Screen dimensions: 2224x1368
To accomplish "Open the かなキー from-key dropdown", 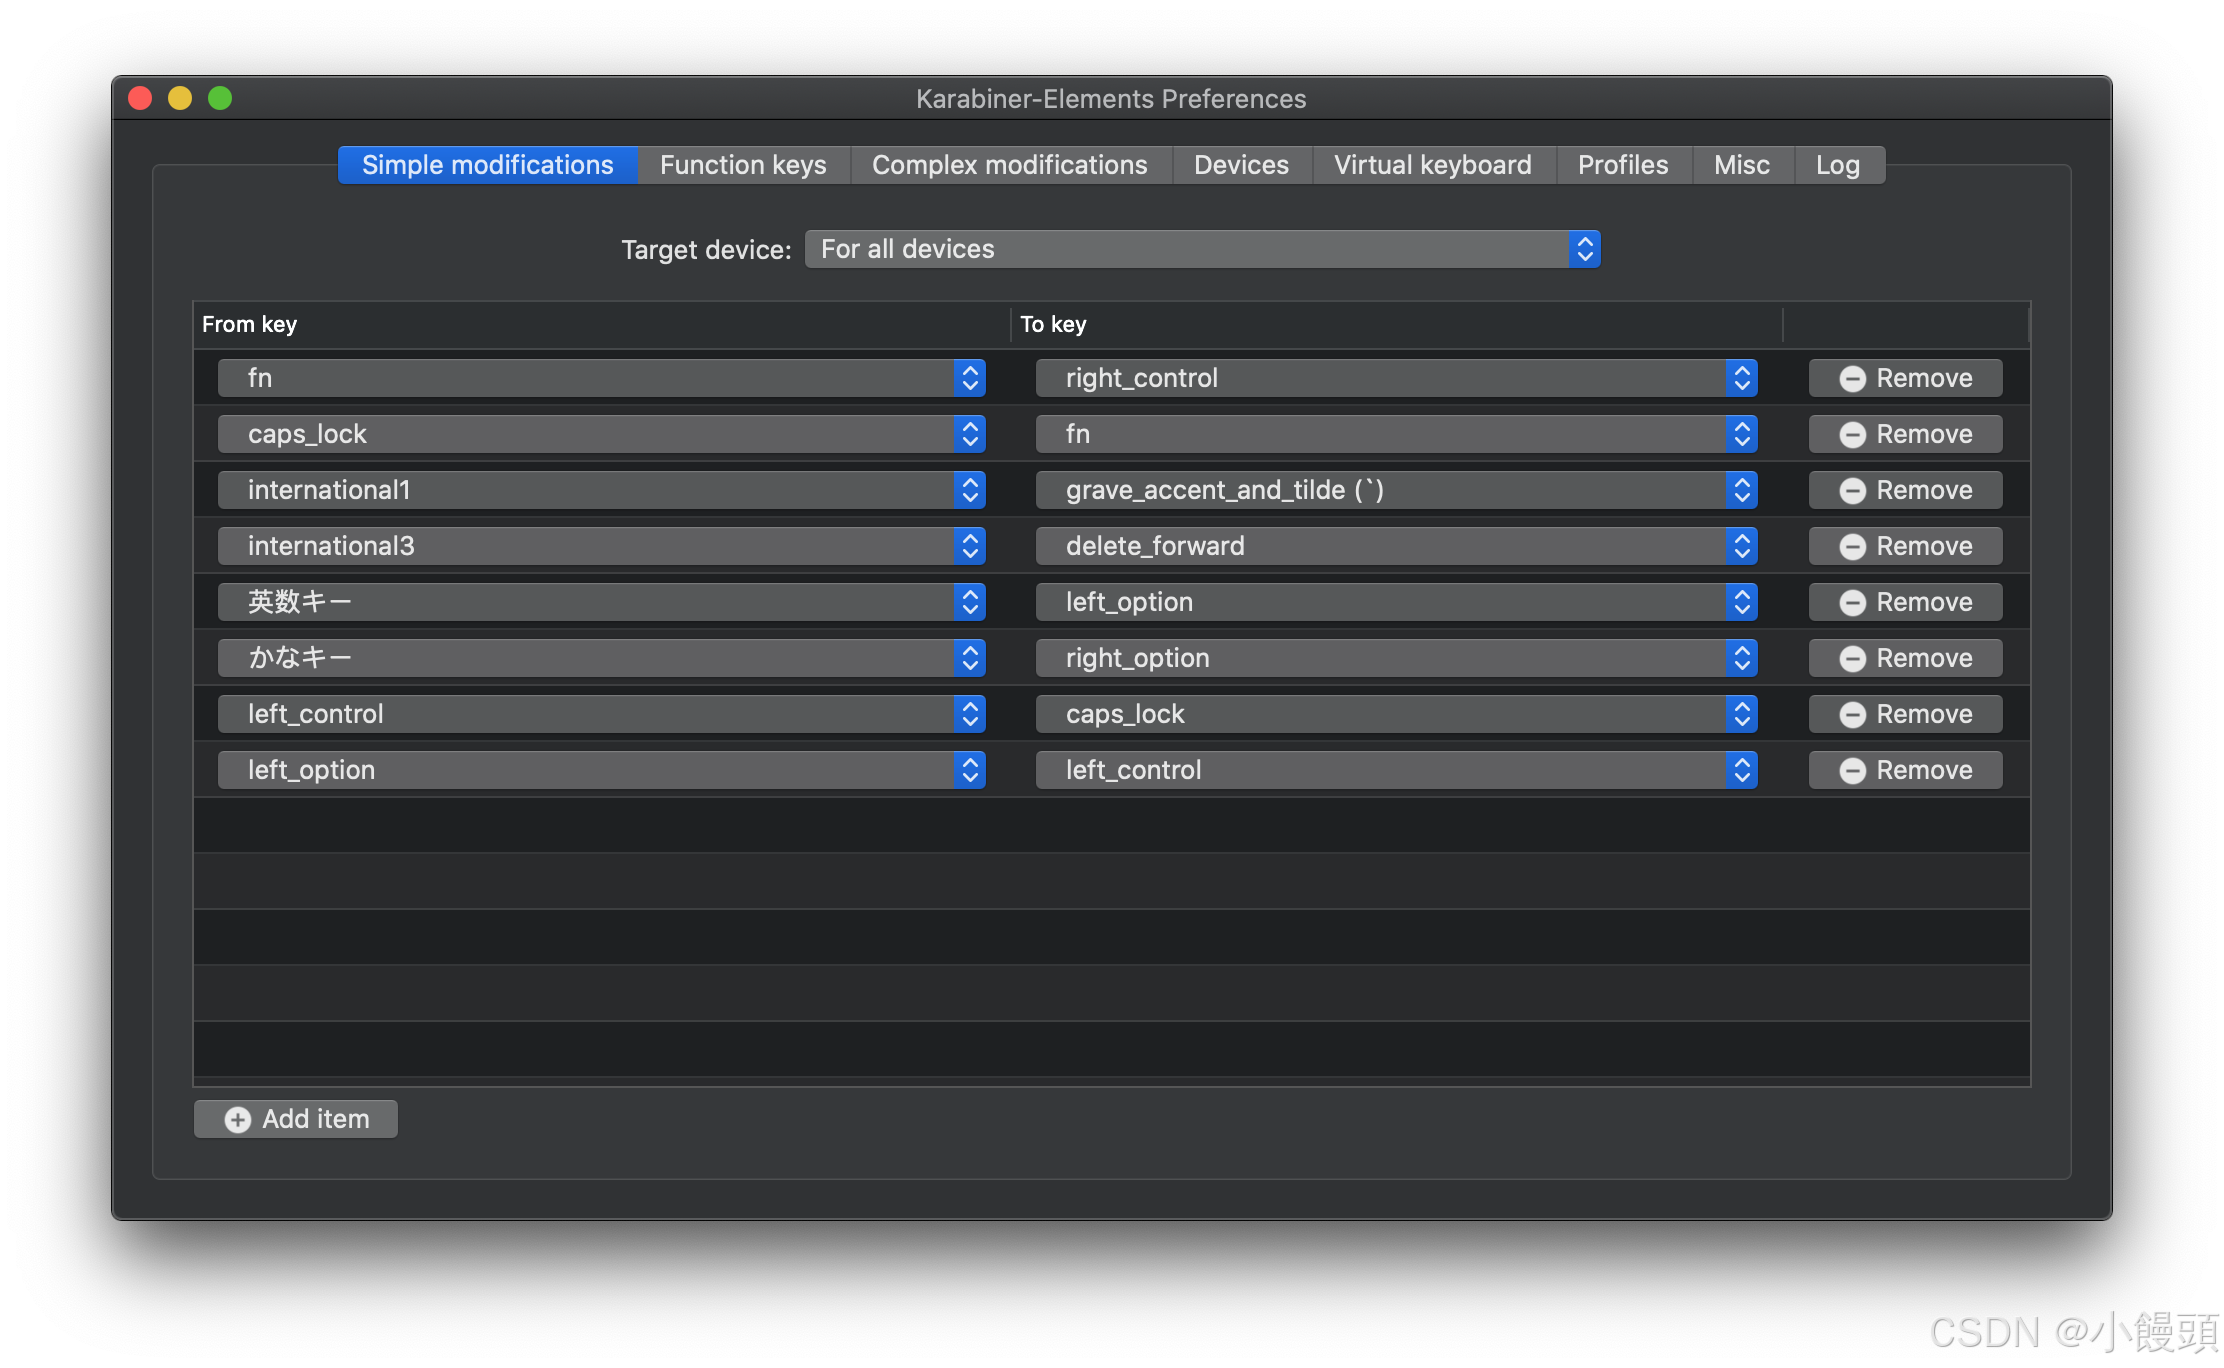I will click(602, 658).
